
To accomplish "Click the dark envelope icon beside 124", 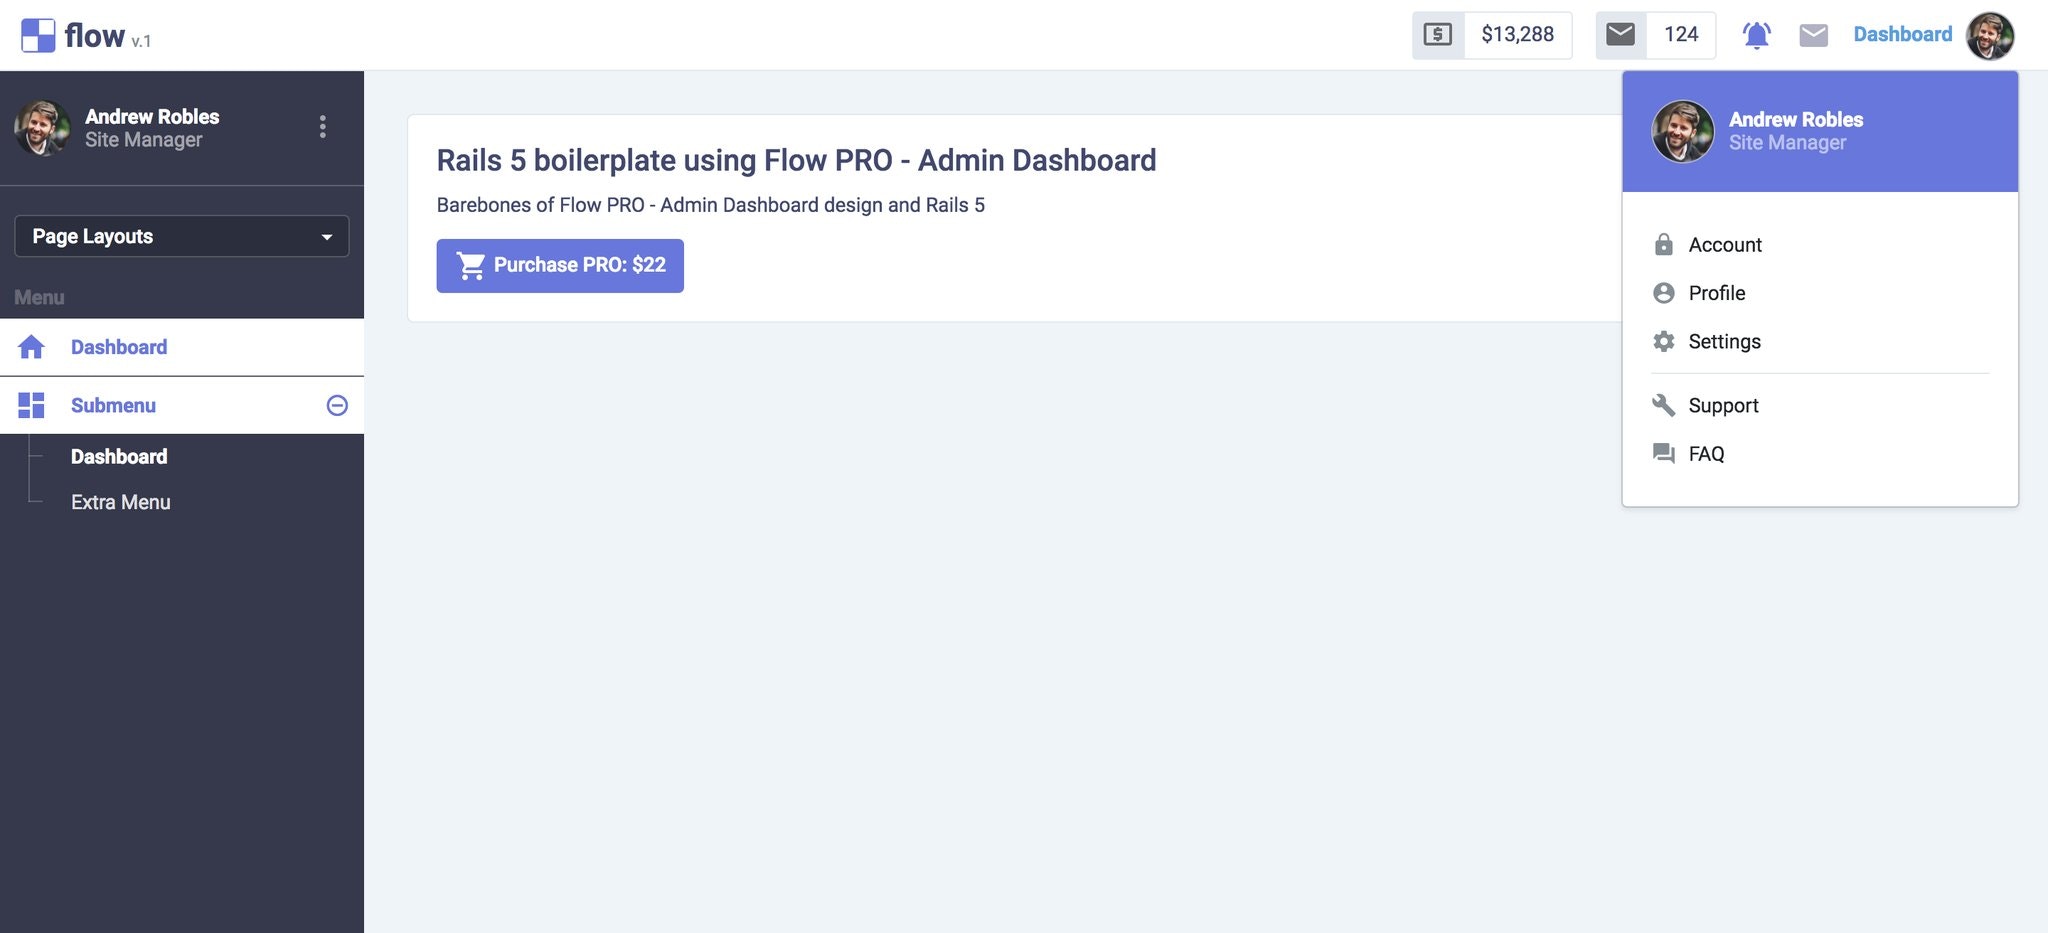I will 1620,35.
